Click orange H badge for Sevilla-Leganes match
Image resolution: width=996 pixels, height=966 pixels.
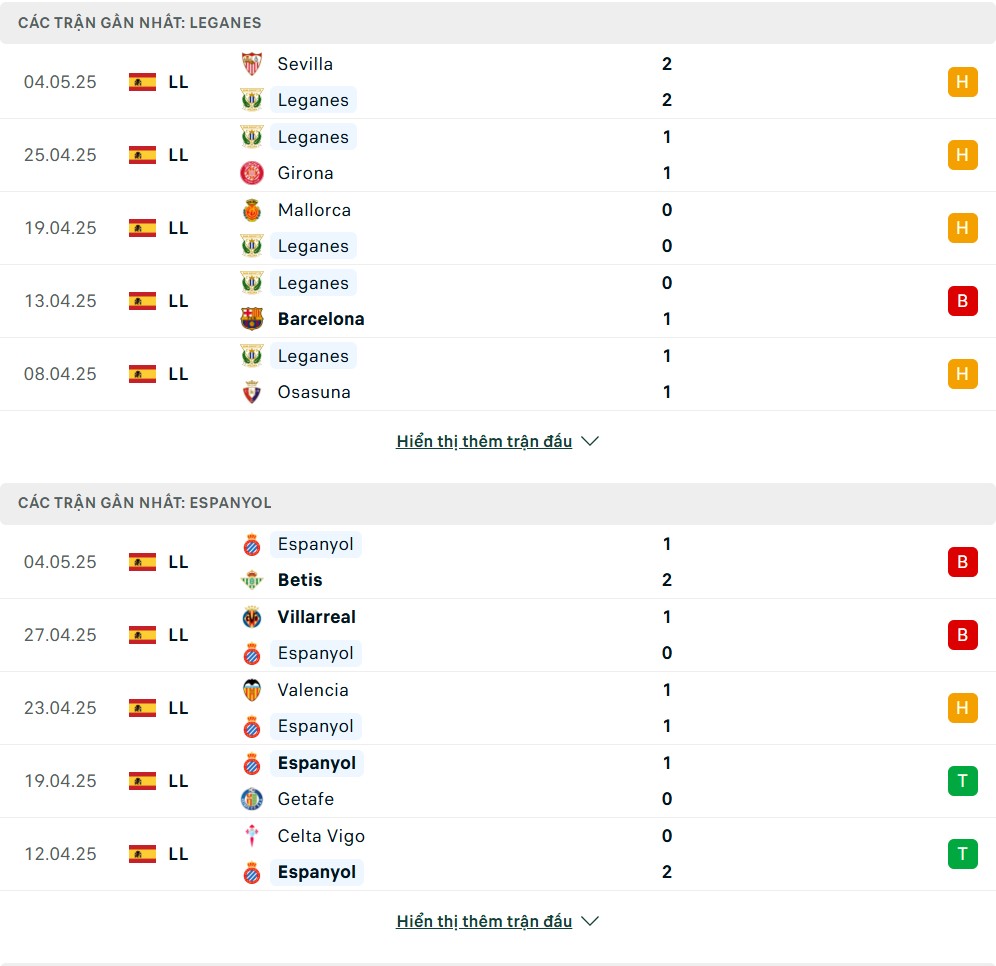[x=962, y=82]
